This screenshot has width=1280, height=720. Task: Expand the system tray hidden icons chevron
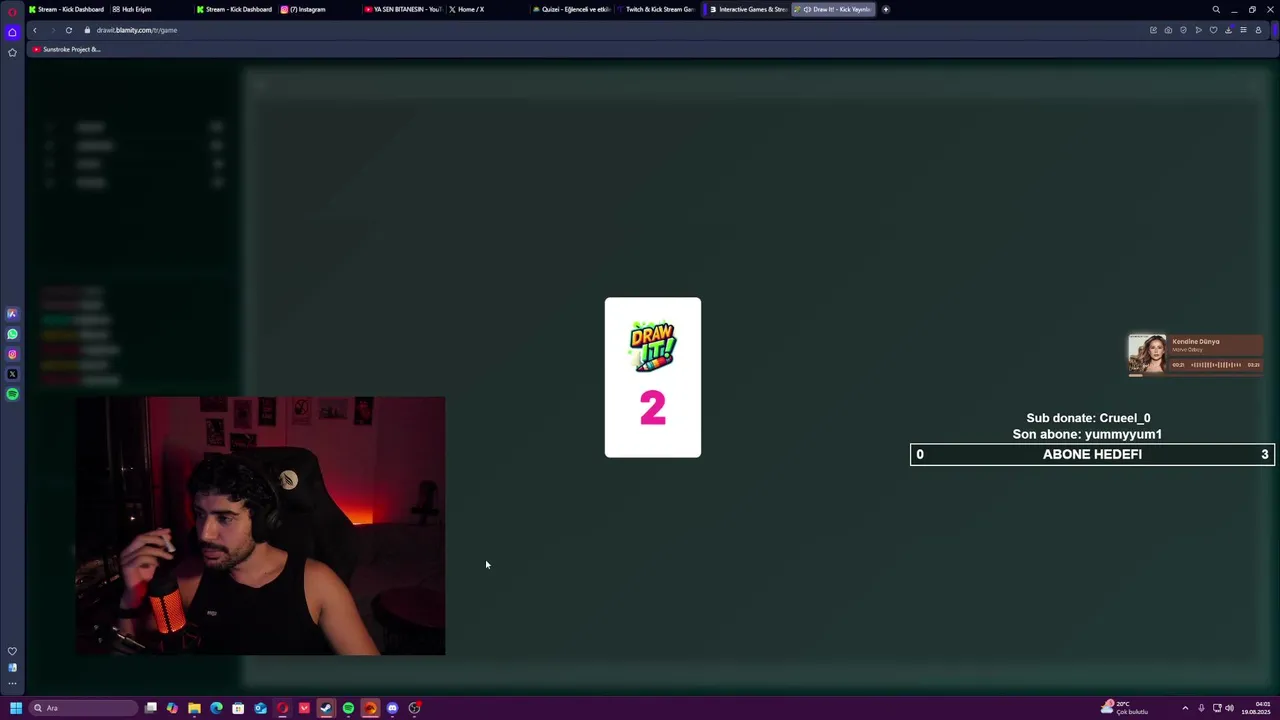coord(1185,708)
